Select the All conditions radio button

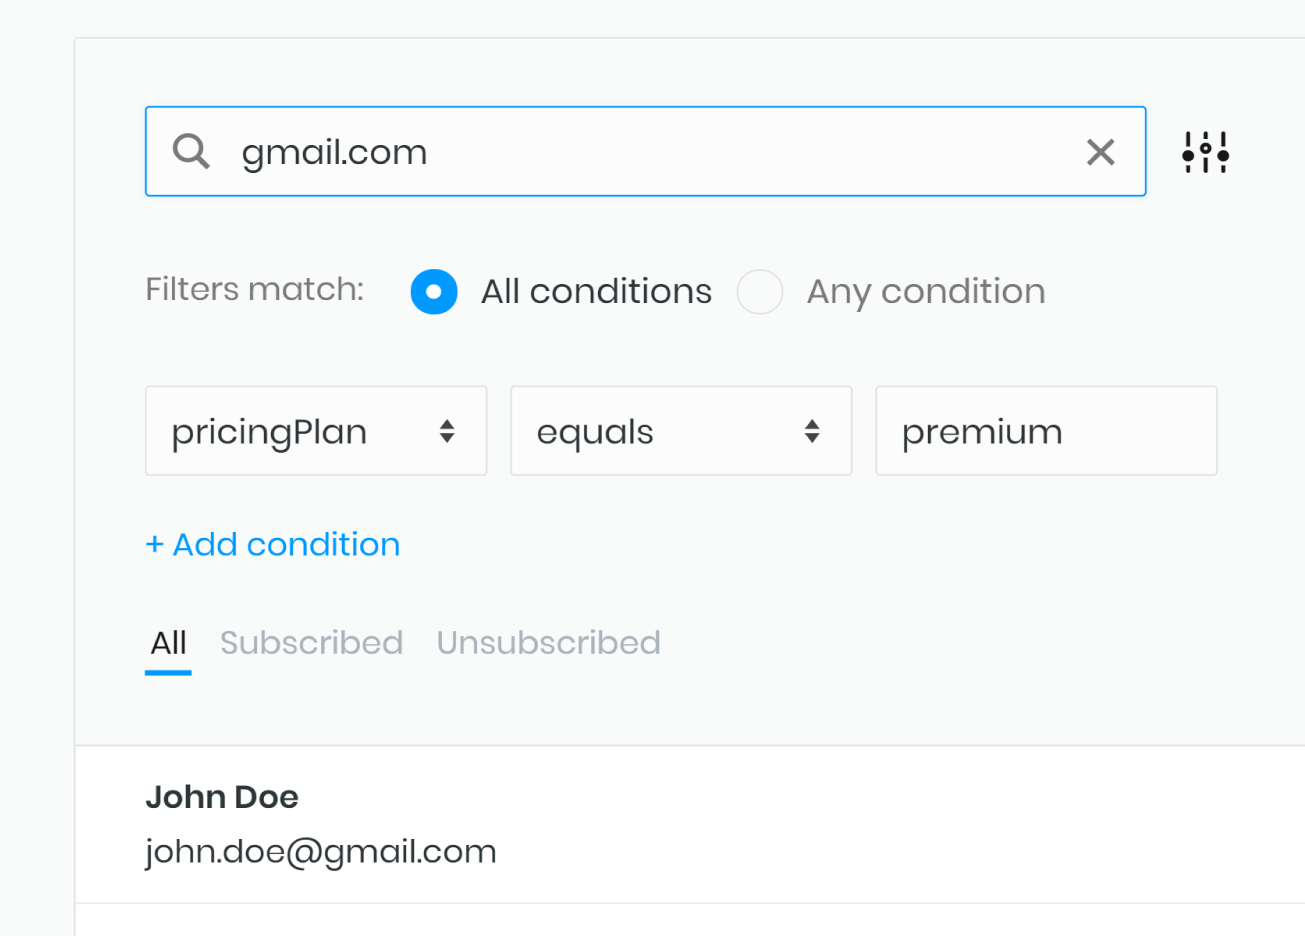(434, 291)
